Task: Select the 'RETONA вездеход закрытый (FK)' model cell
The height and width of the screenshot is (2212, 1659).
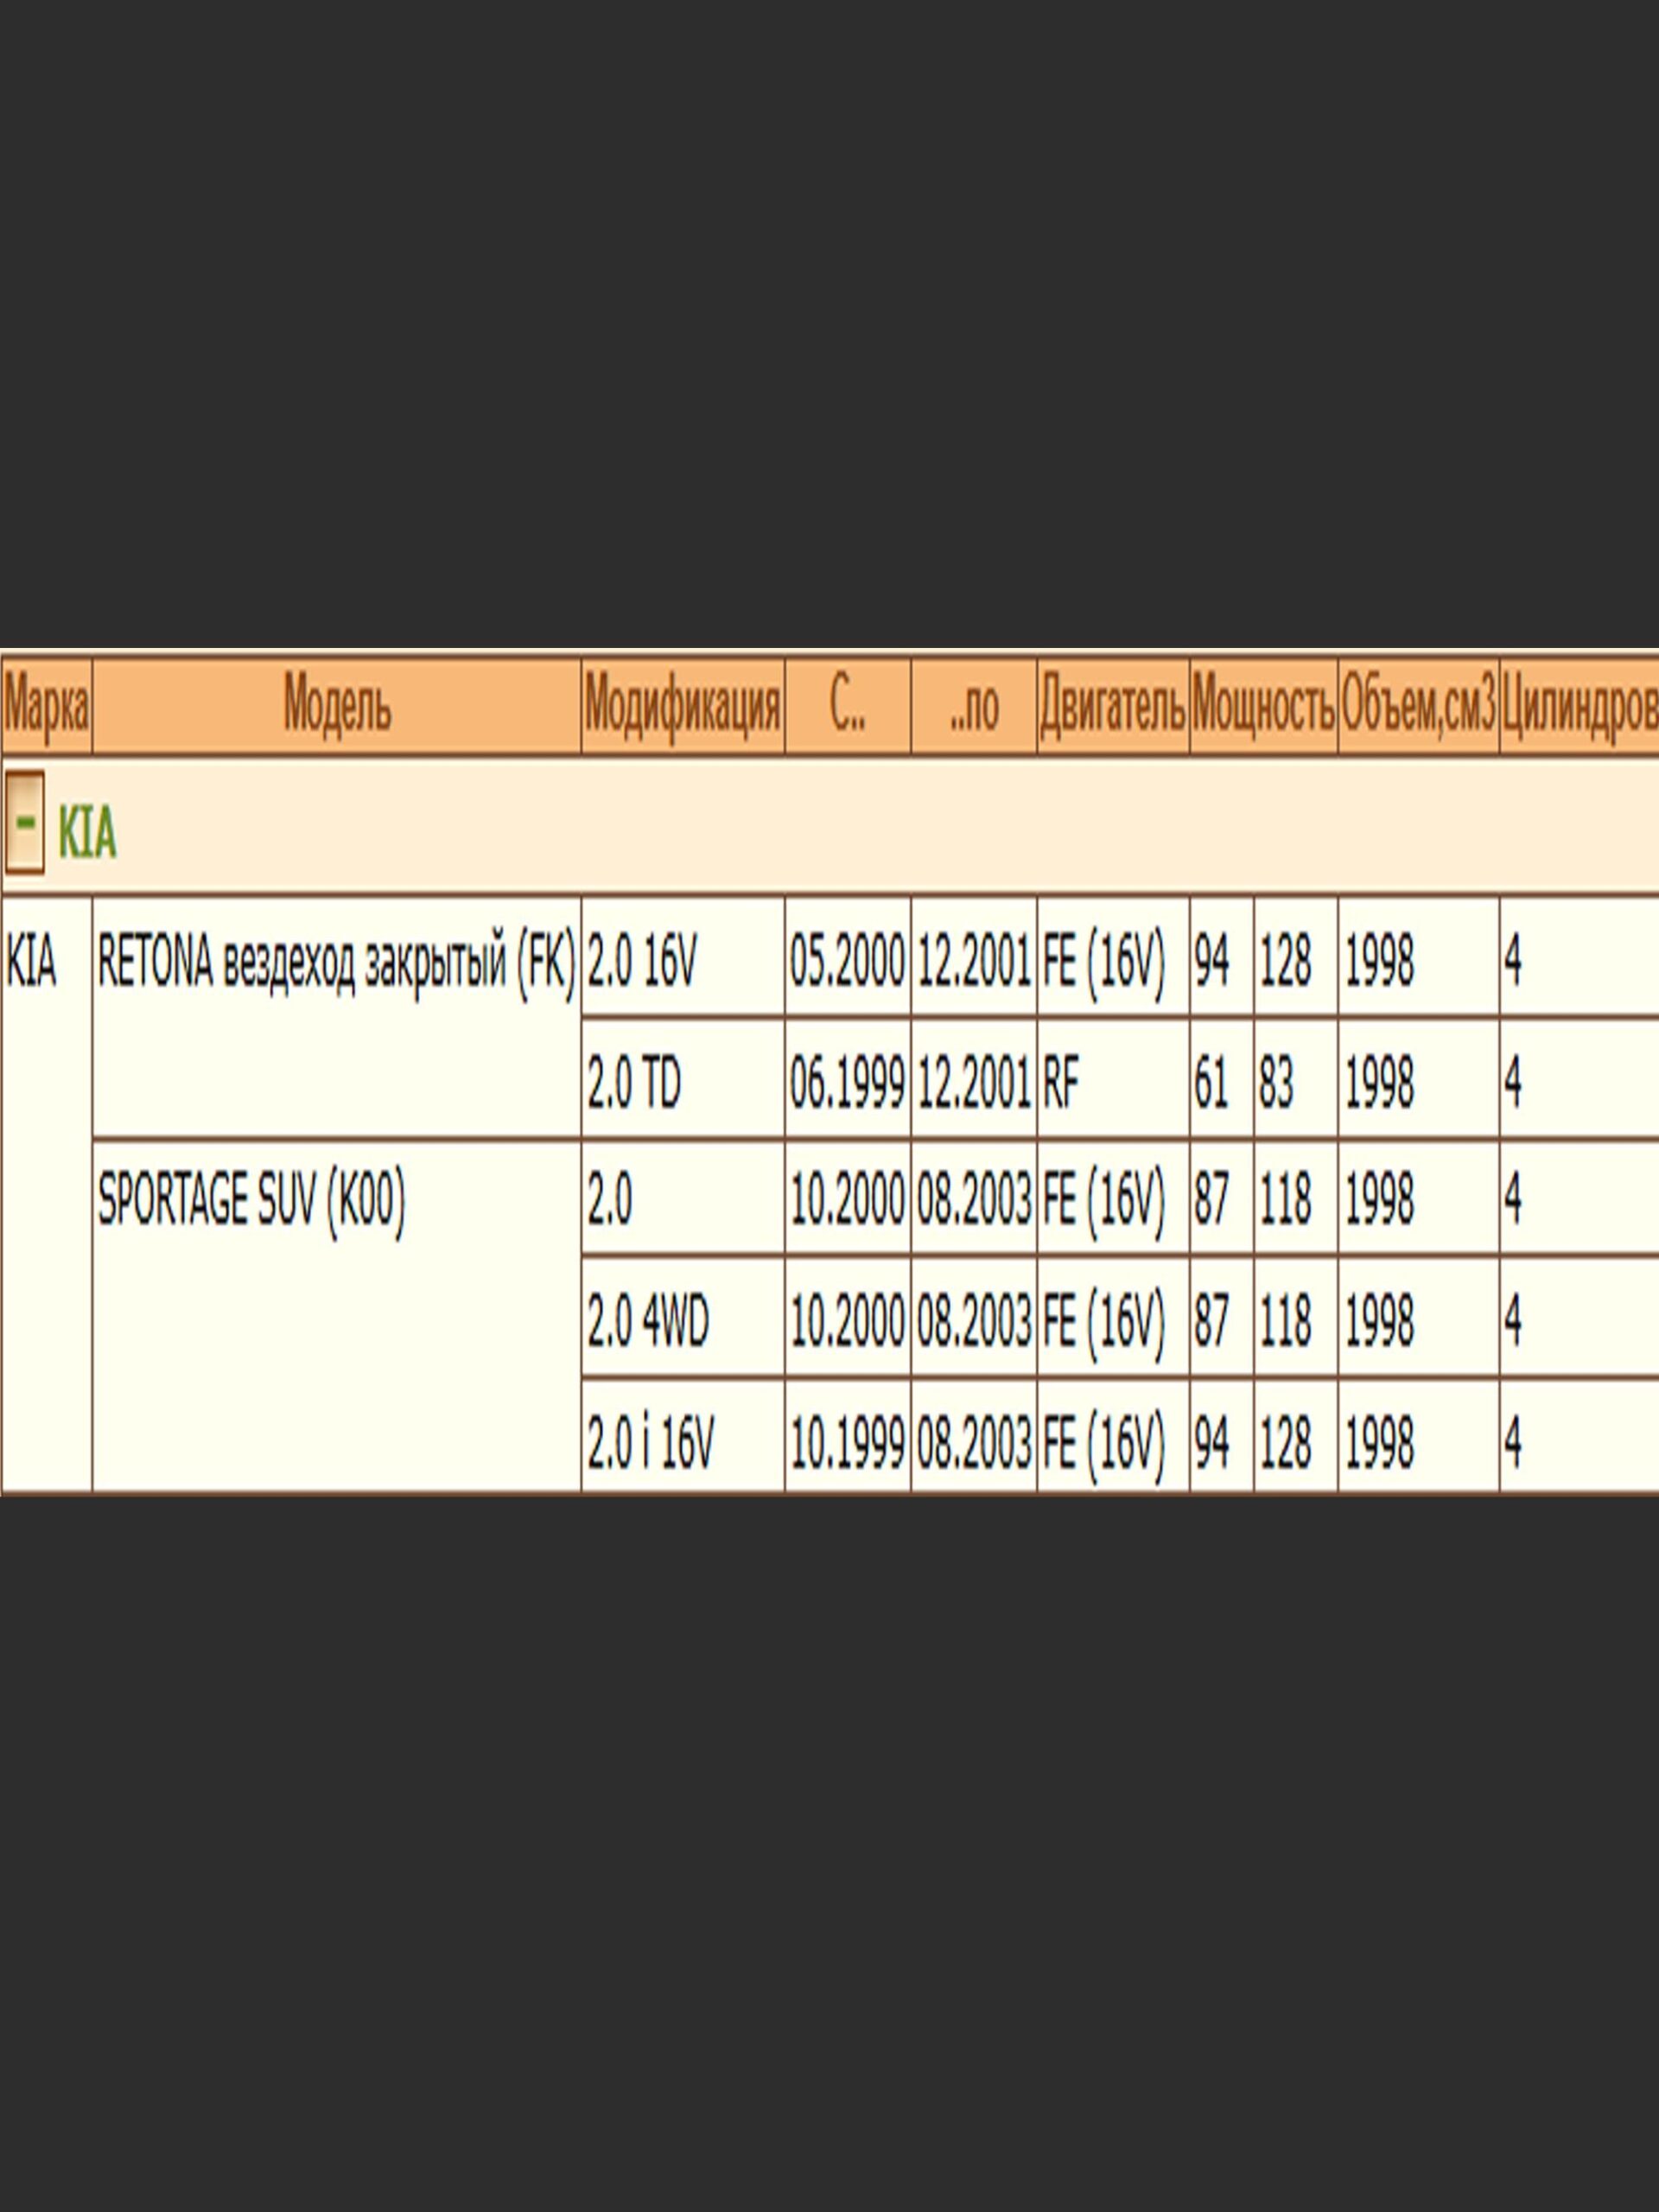Action: pos(337,1017)
